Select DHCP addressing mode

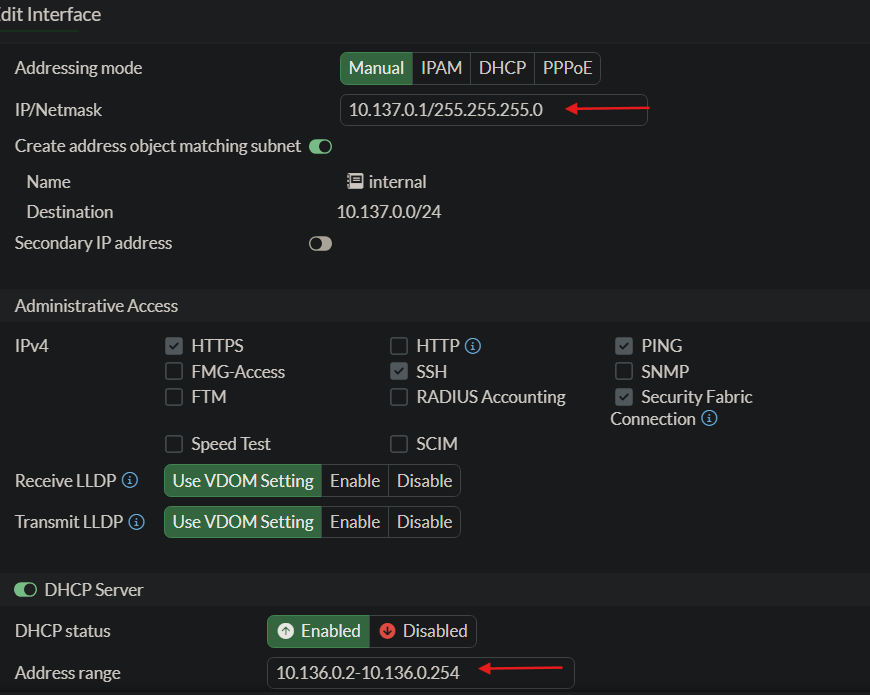pos(503,68)
